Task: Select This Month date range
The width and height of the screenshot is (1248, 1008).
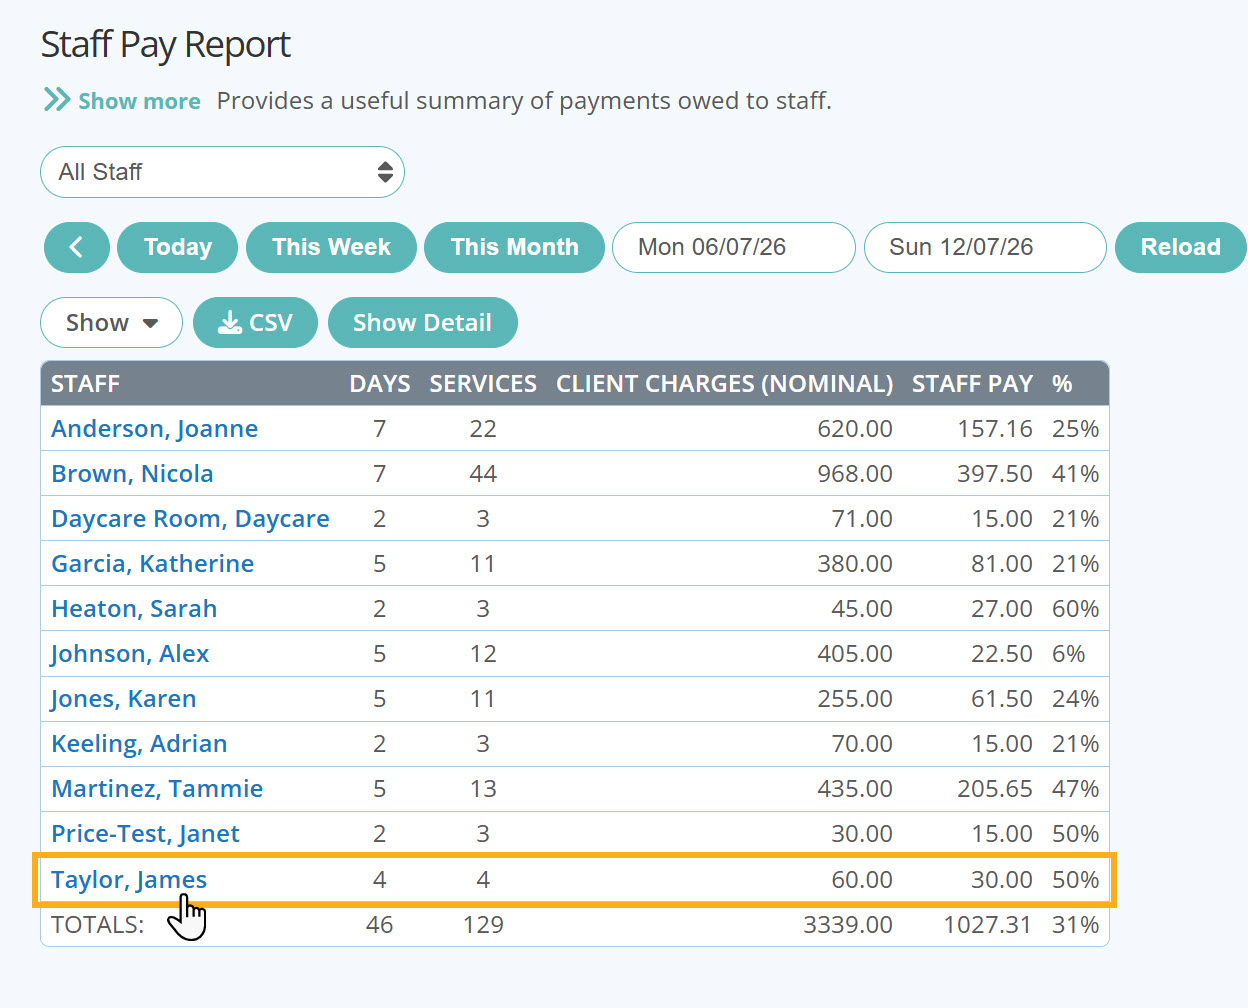Action: pos(514,247)
